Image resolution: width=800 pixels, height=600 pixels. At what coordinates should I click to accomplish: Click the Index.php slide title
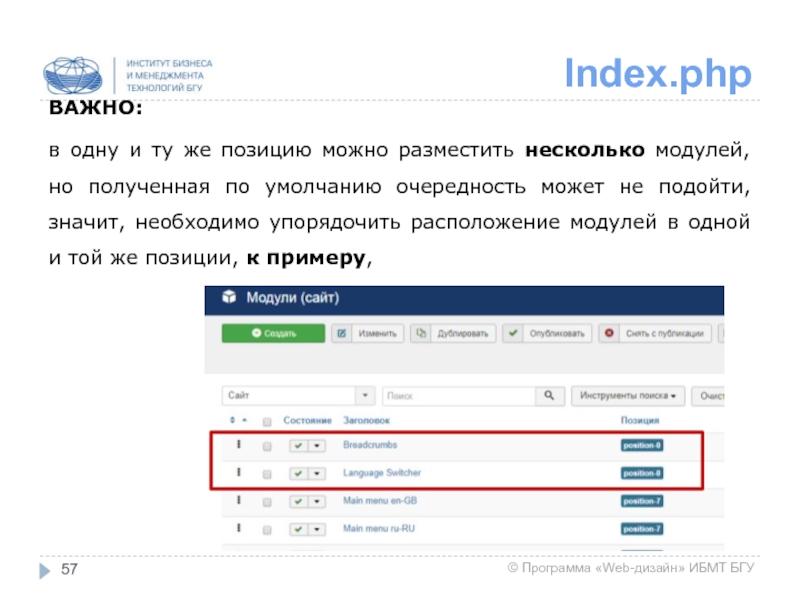point(658,74)
